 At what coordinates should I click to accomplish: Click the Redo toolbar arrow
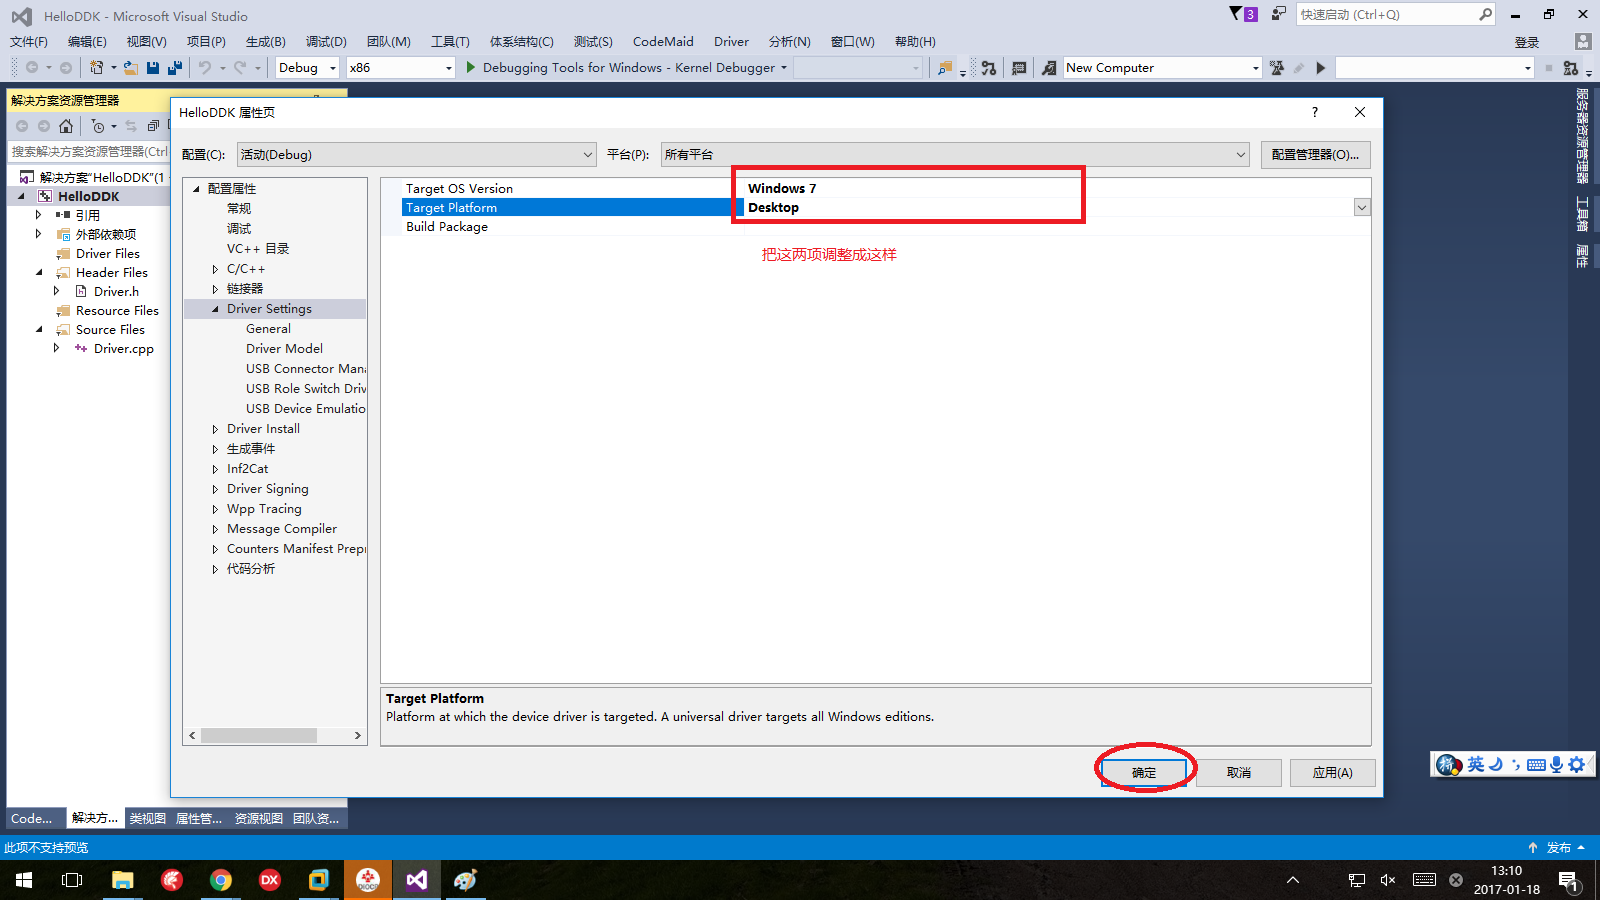pyautogui.click(x=240, y=68)
